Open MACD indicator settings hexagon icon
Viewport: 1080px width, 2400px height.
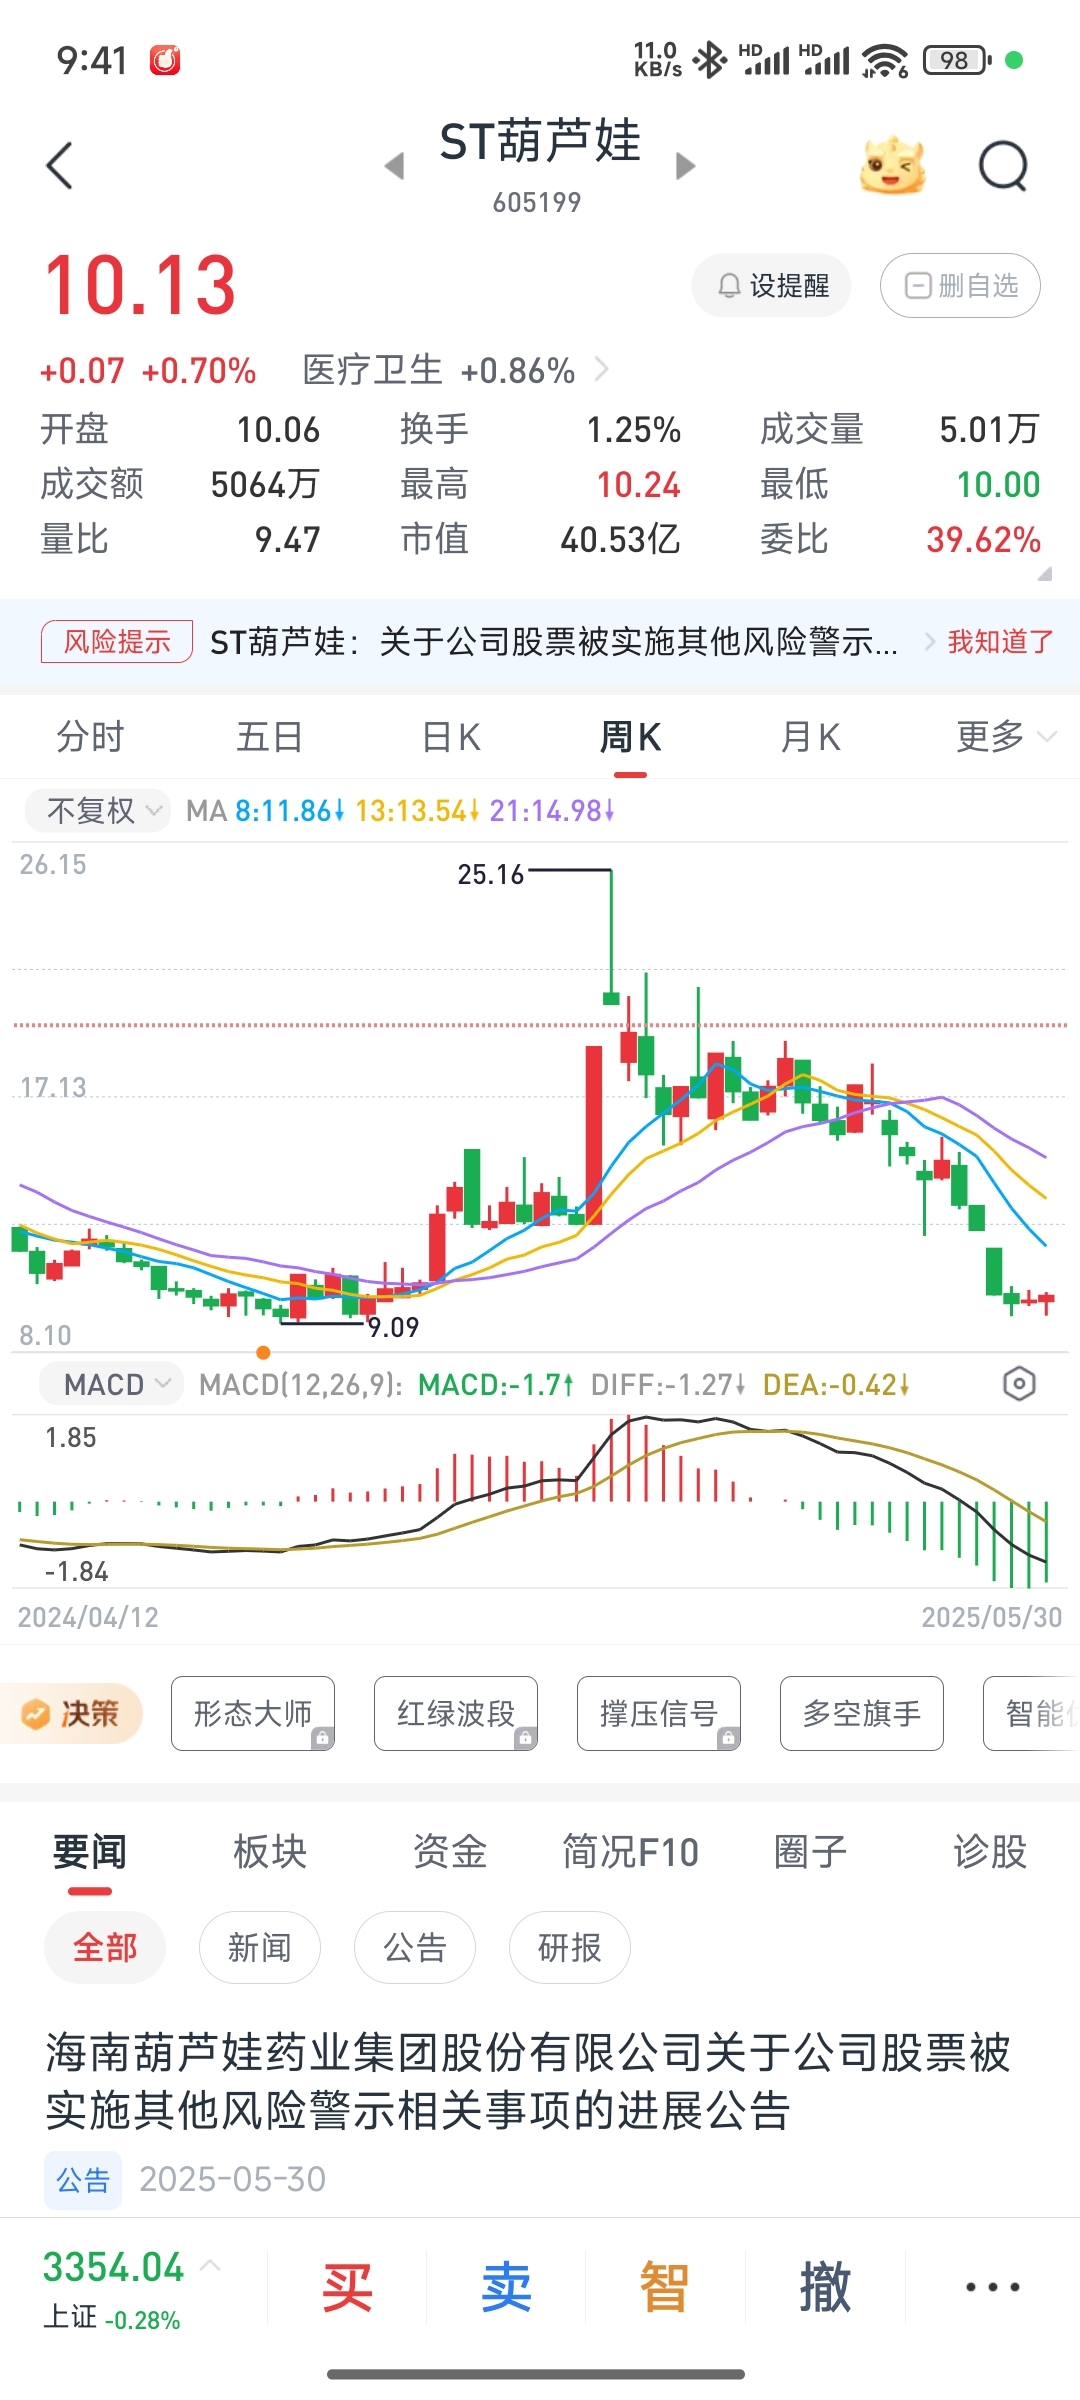coord(1019,1384)
